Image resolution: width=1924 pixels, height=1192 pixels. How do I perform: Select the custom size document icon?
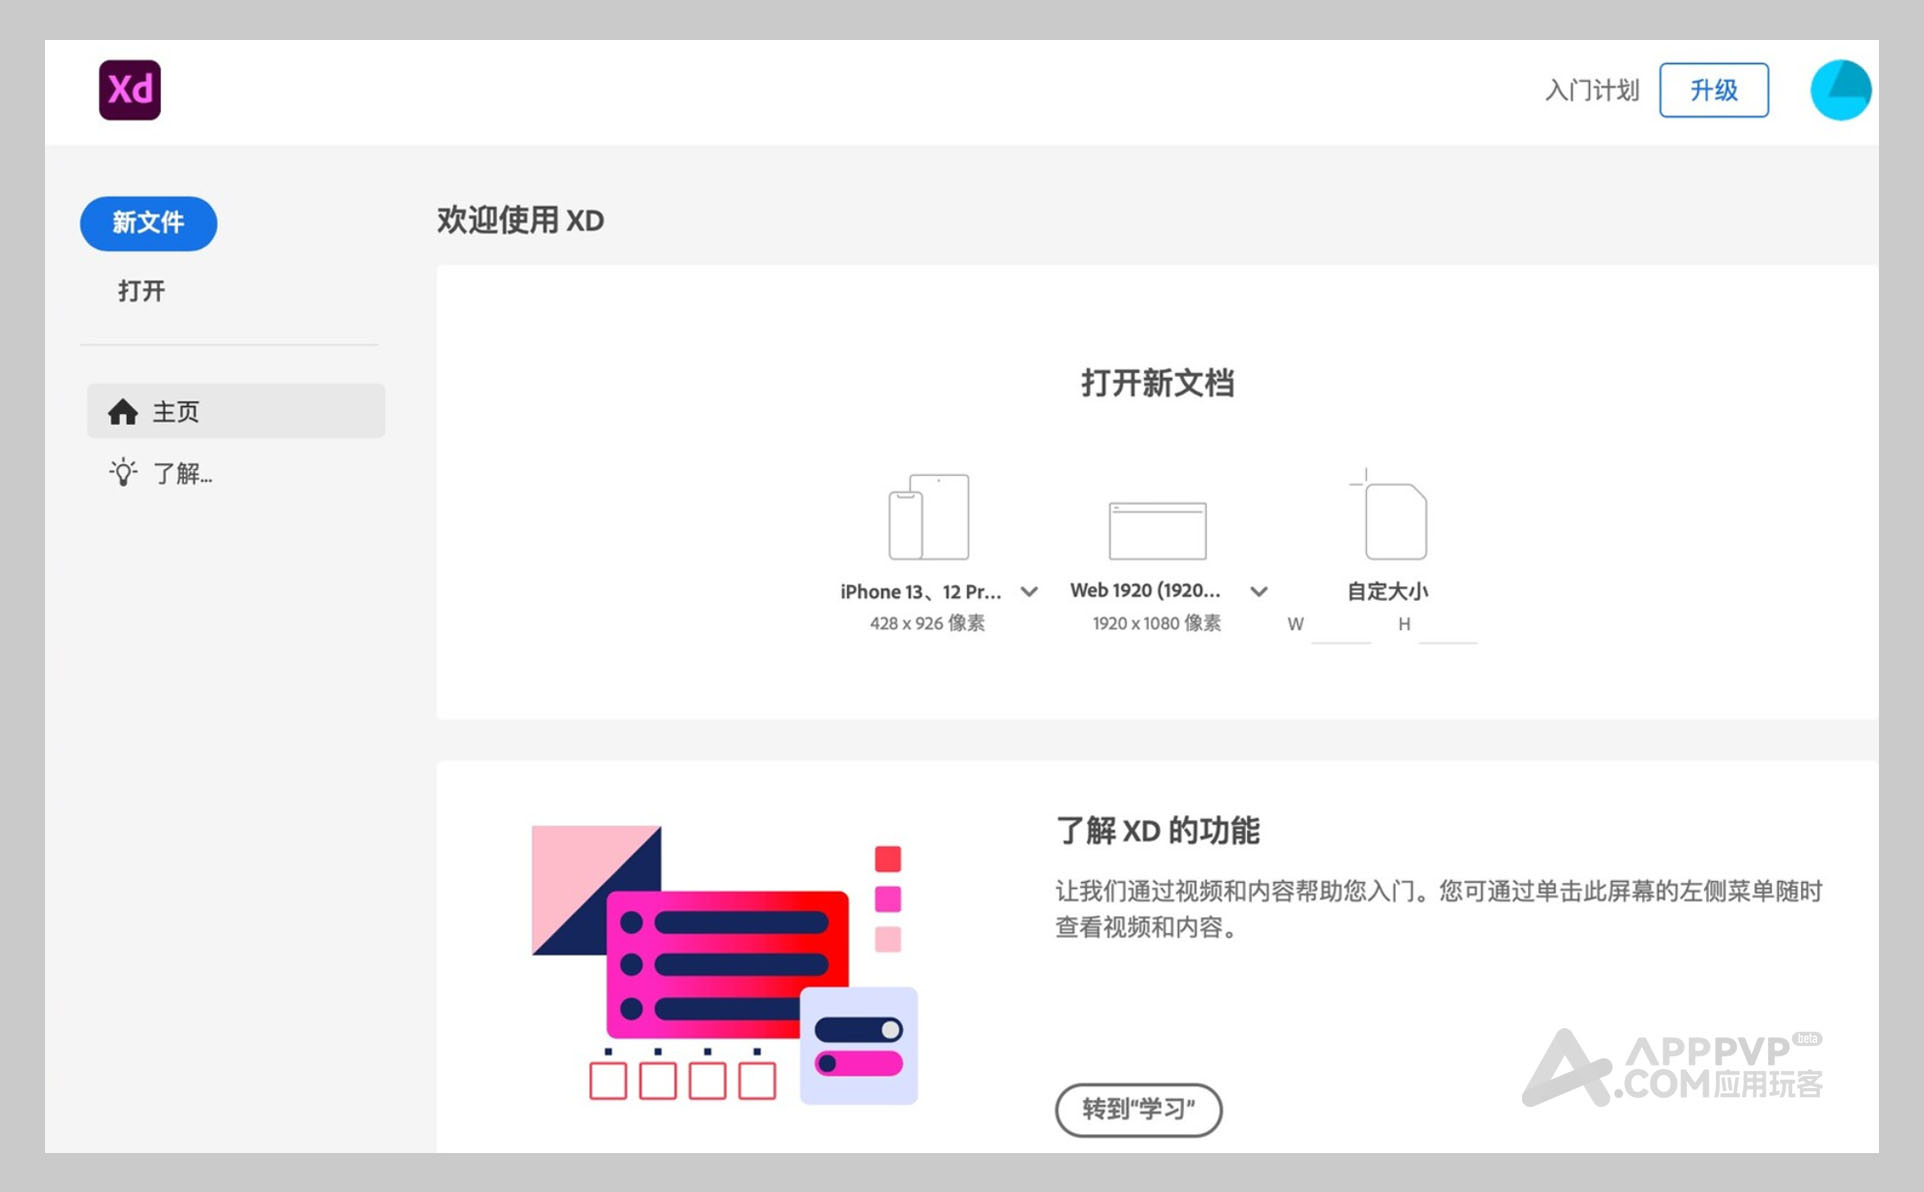1389,515
